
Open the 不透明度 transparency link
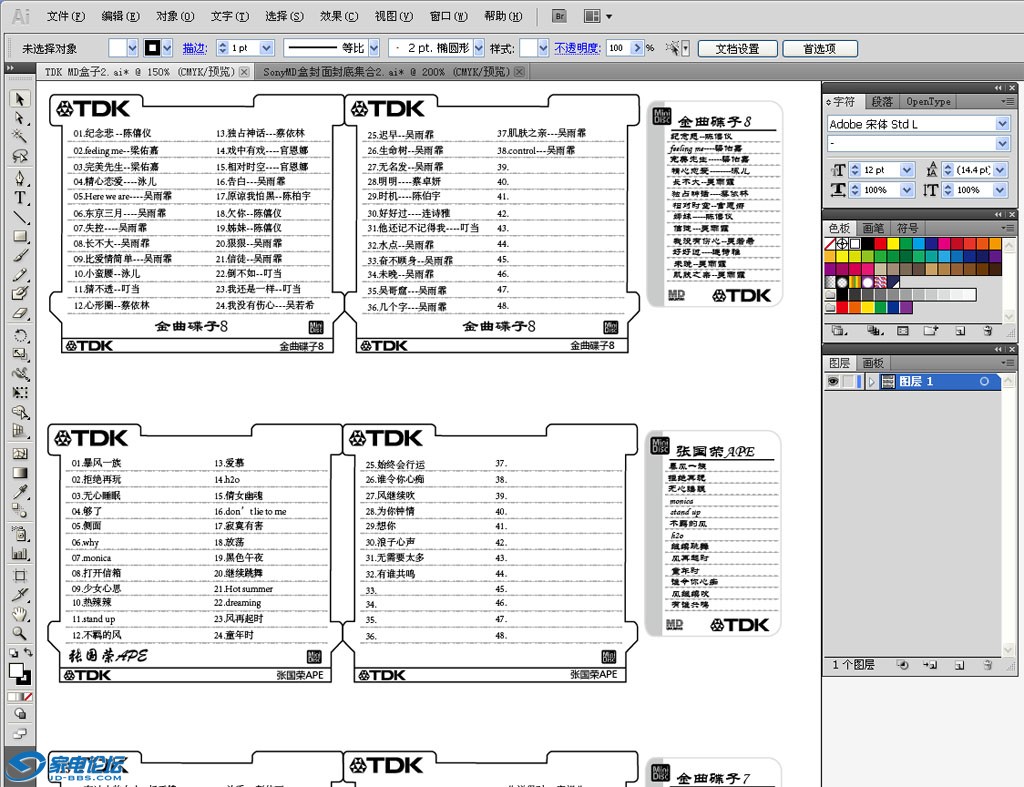tap(577, 48)
